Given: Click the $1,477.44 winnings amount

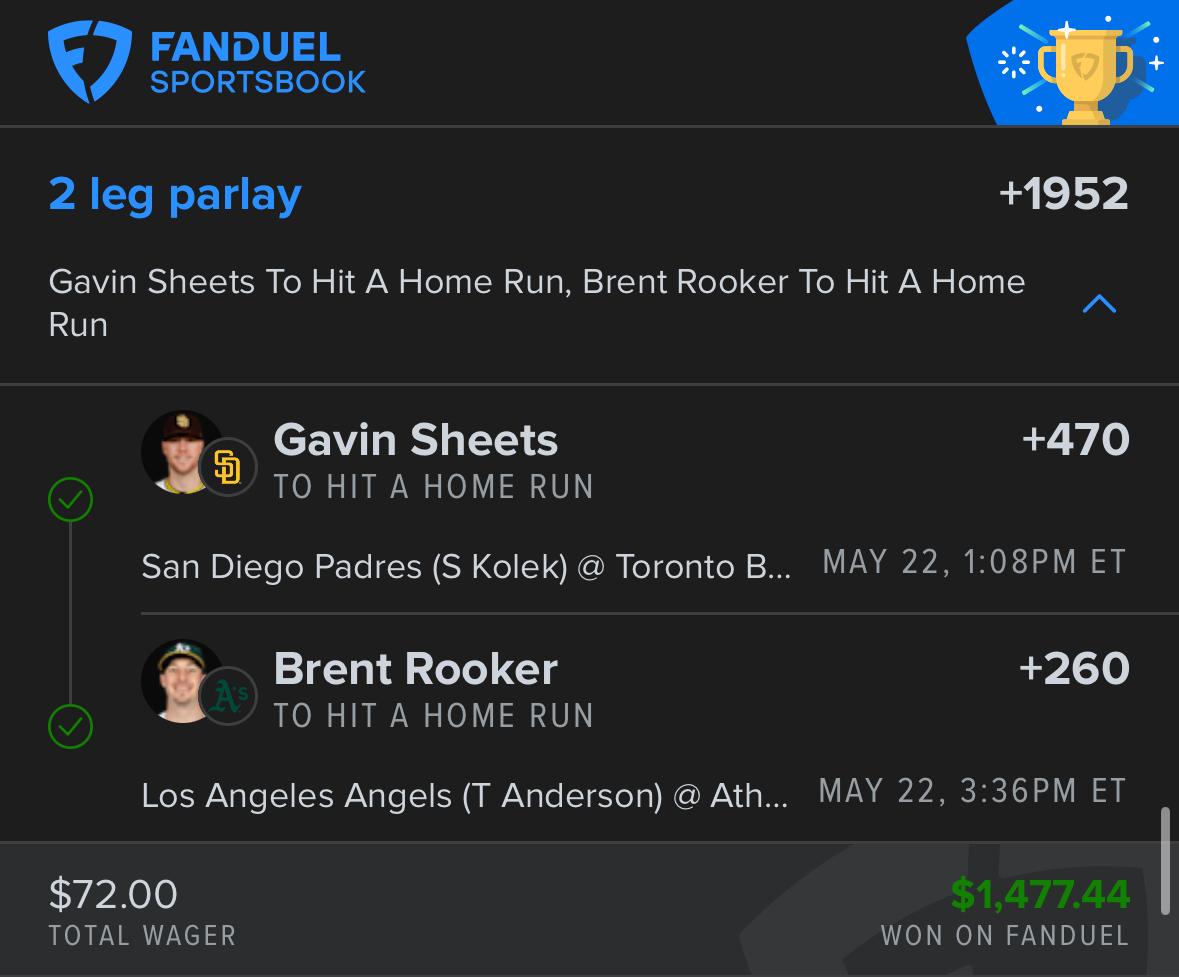Looking at the screenshot, I should coord(1040,894).
